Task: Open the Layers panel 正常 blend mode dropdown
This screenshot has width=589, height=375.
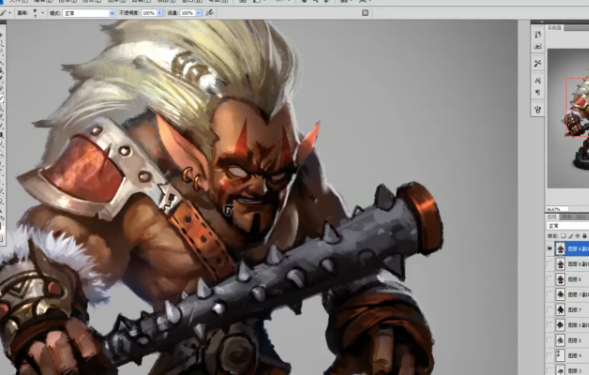Action: pyautogui.click(x=568, y=225)
